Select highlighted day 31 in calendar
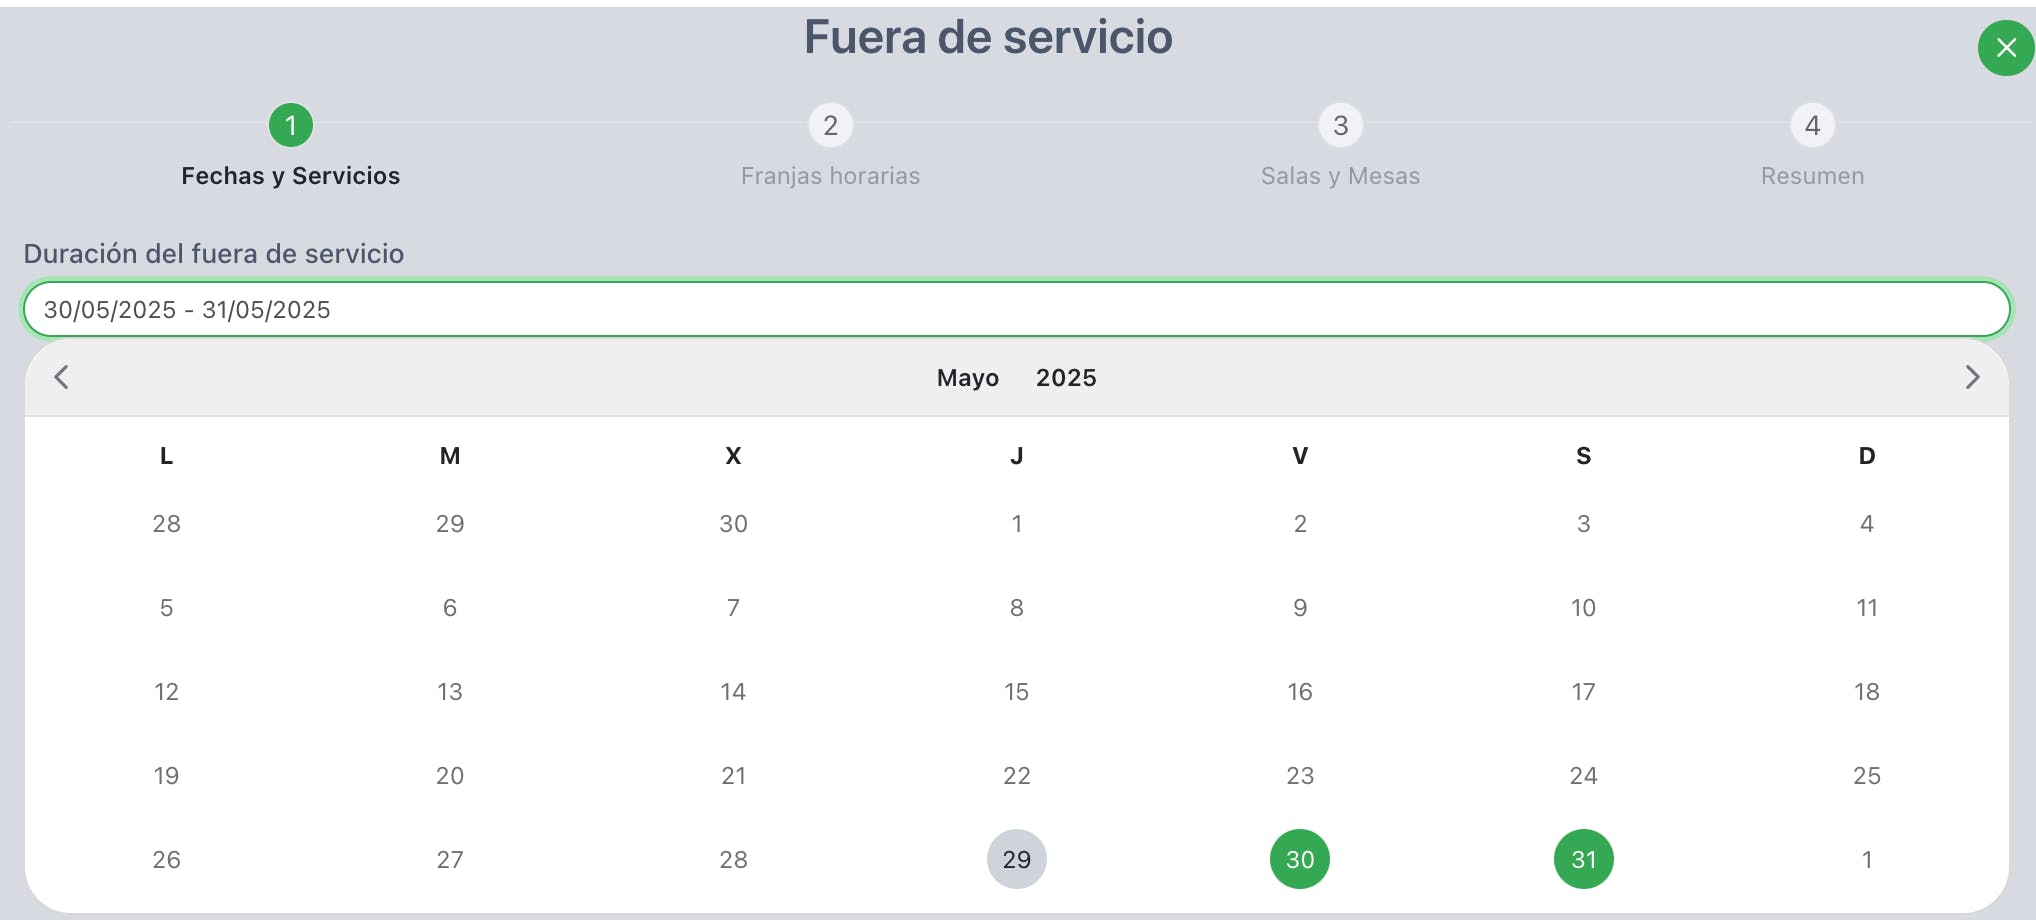This screenshot has height=920, width=2036. click(x=1583, y=859)
